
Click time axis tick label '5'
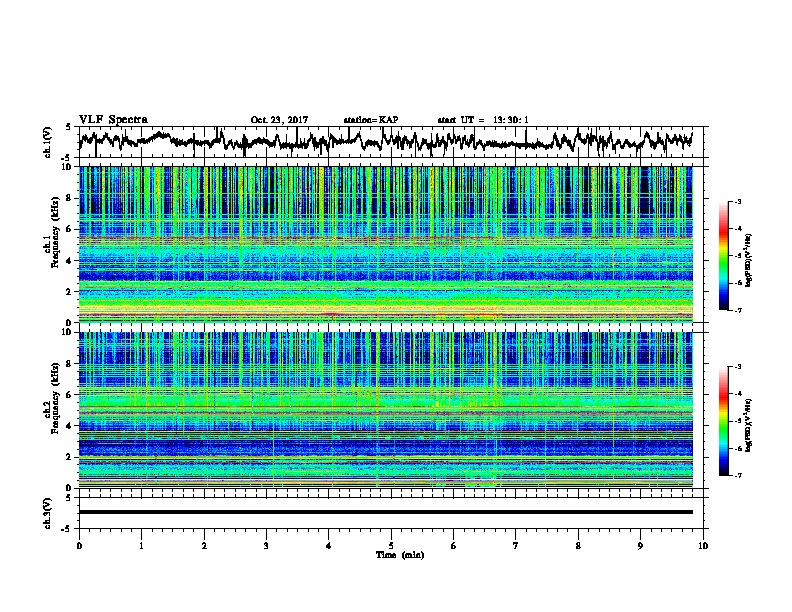(x=391, y=546)
